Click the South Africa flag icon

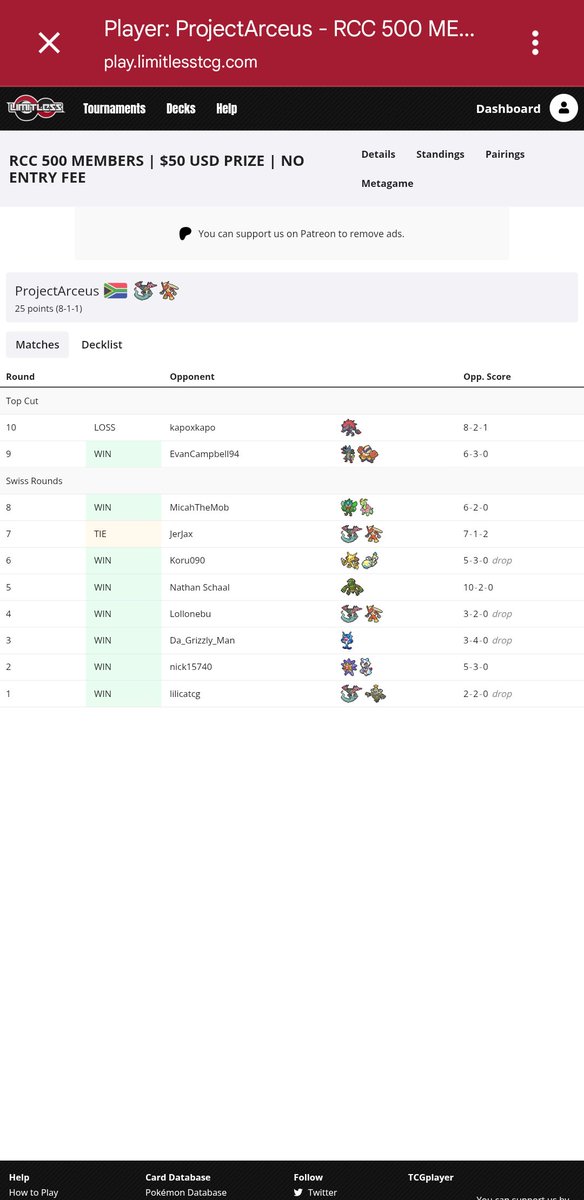[x=115, y=291]
